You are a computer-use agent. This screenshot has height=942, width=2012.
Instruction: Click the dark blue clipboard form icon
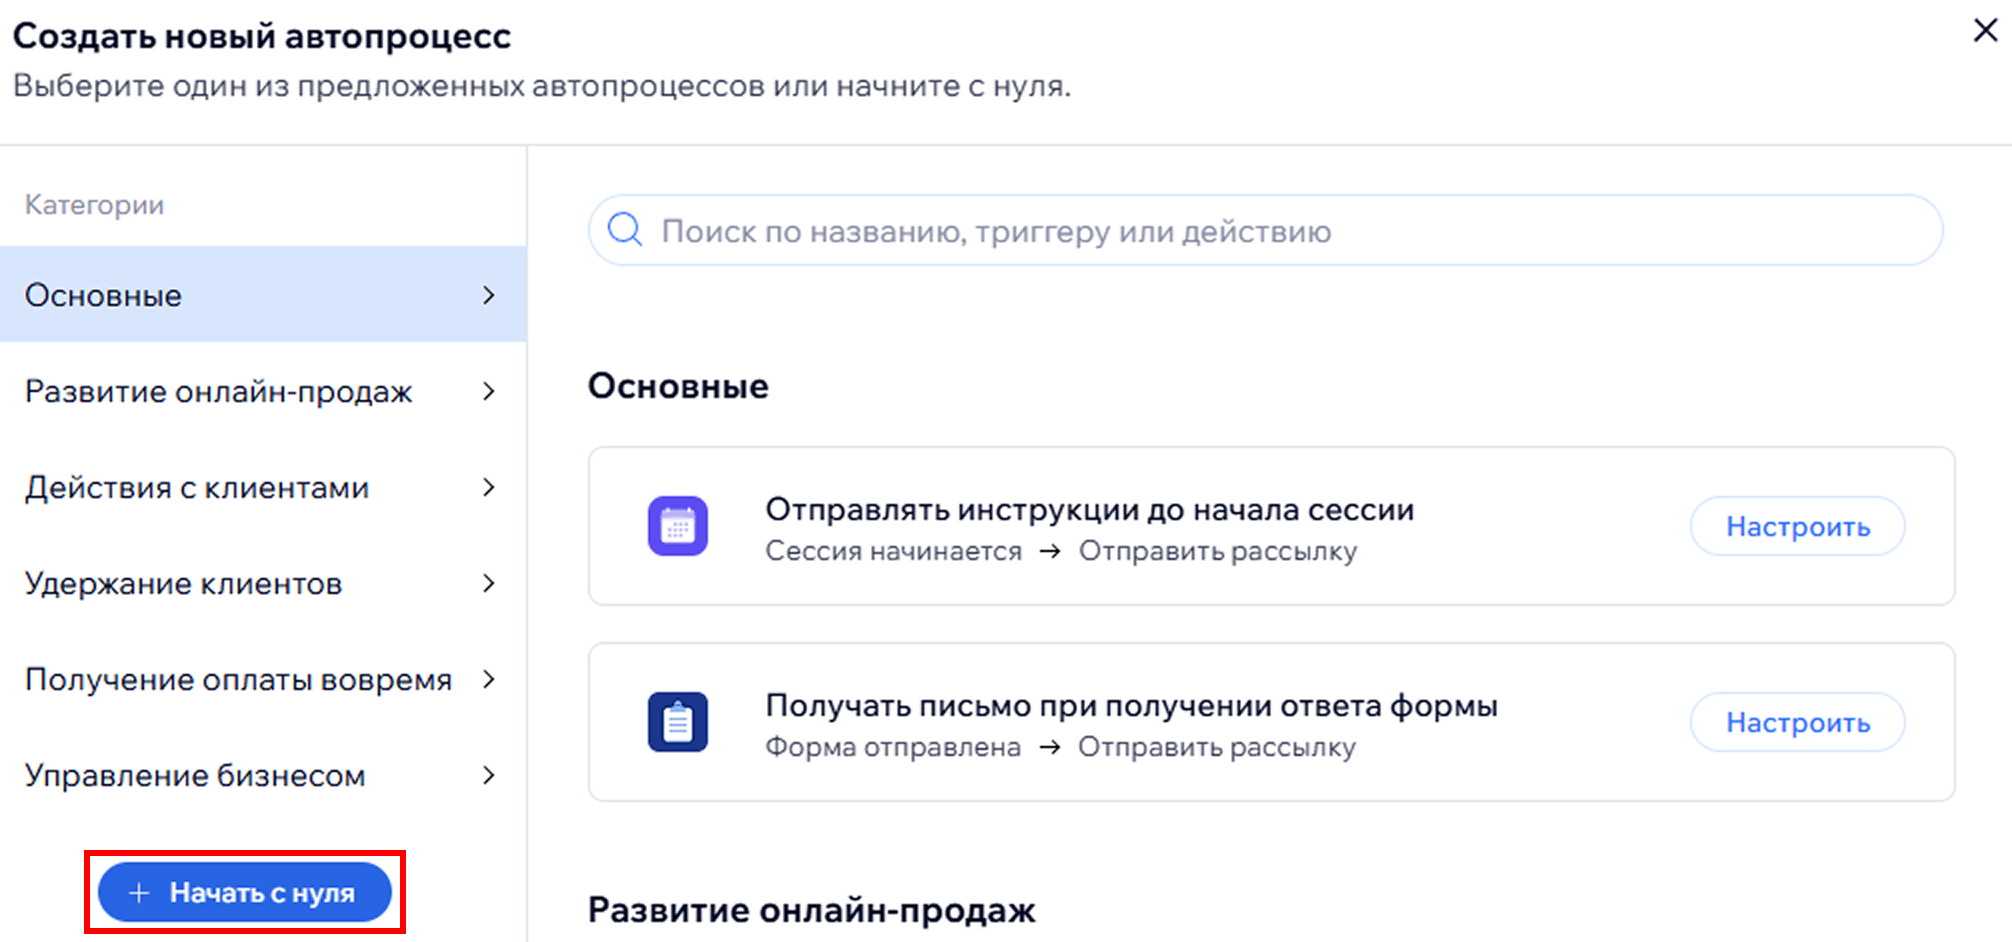click(677, 722)
